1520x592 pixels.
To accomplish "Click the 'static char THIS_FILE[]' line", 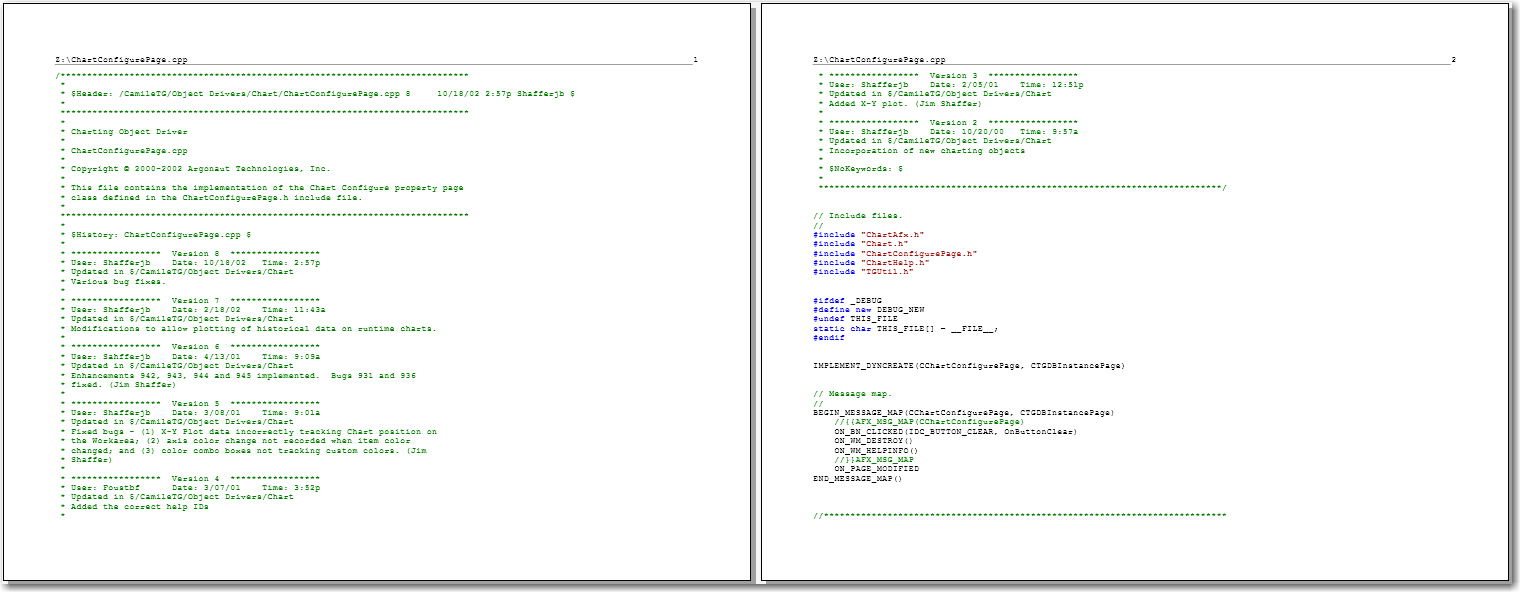I will [906, 328].
